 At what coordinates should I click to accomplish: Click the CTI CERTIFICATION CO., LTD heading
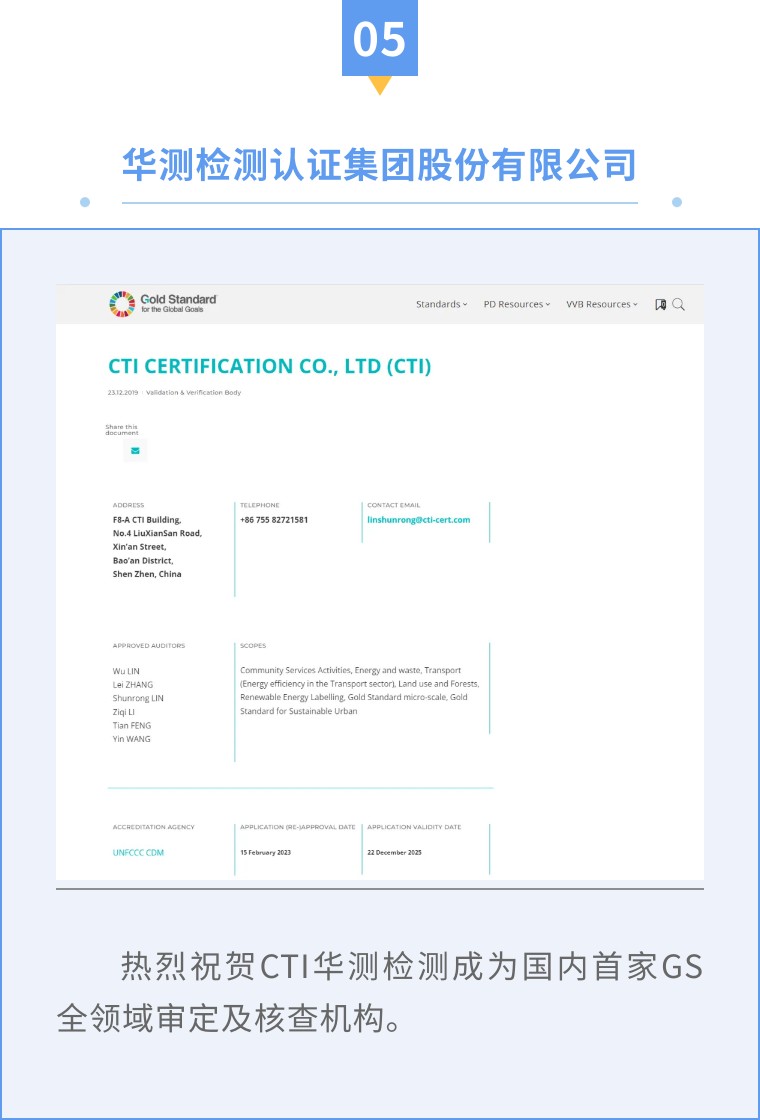(270, 366)
